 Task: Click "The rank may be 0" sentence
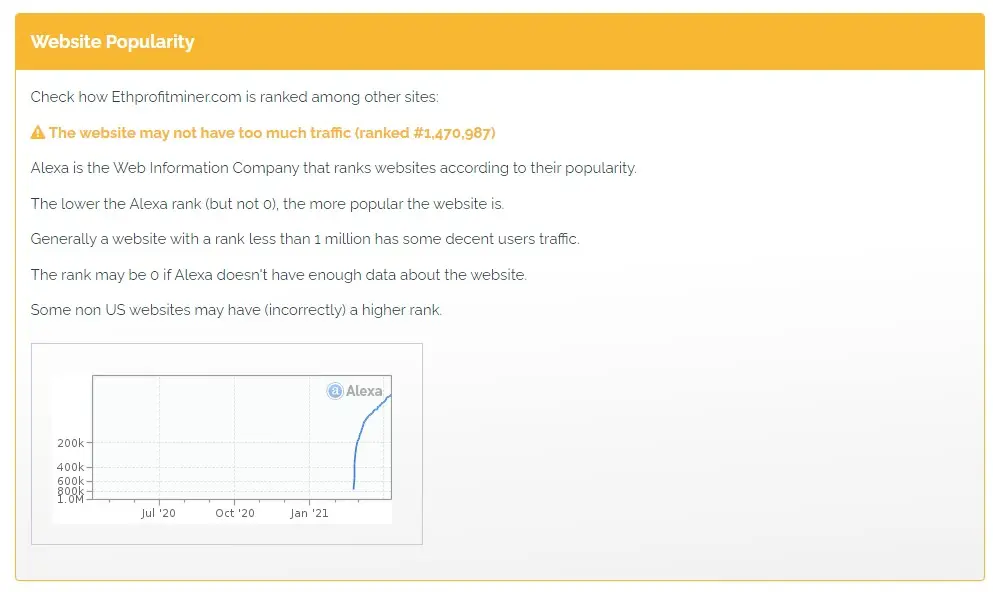[x=279, y=275]
